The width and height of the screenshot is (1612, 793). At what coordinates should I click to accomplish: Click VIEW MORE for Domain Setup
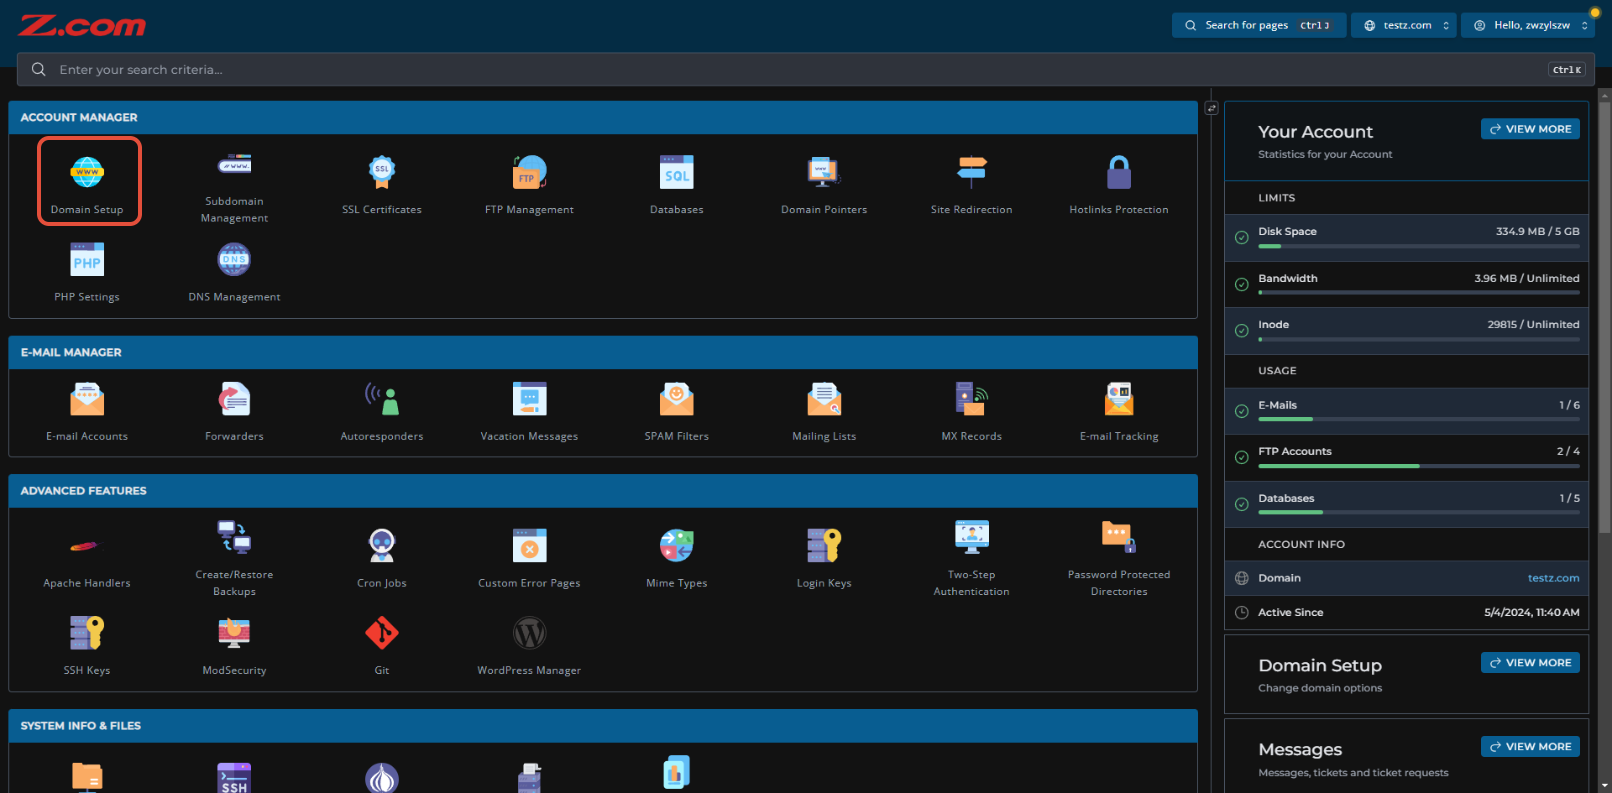(x=1530, y=663)
